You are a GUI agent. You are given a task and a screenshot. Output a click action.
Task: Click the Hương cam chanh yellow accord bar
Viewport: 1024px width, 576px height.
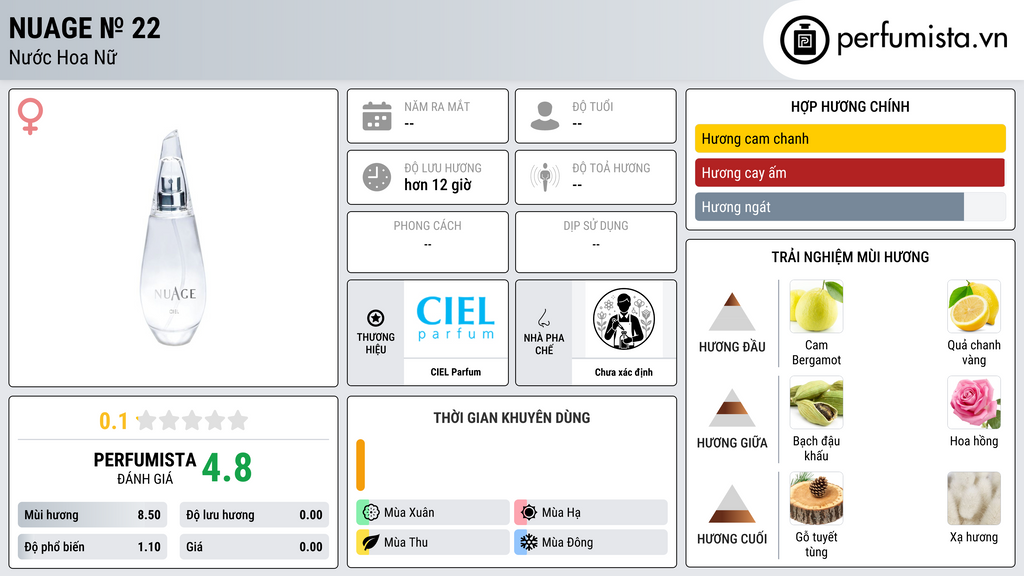[850, 138]
